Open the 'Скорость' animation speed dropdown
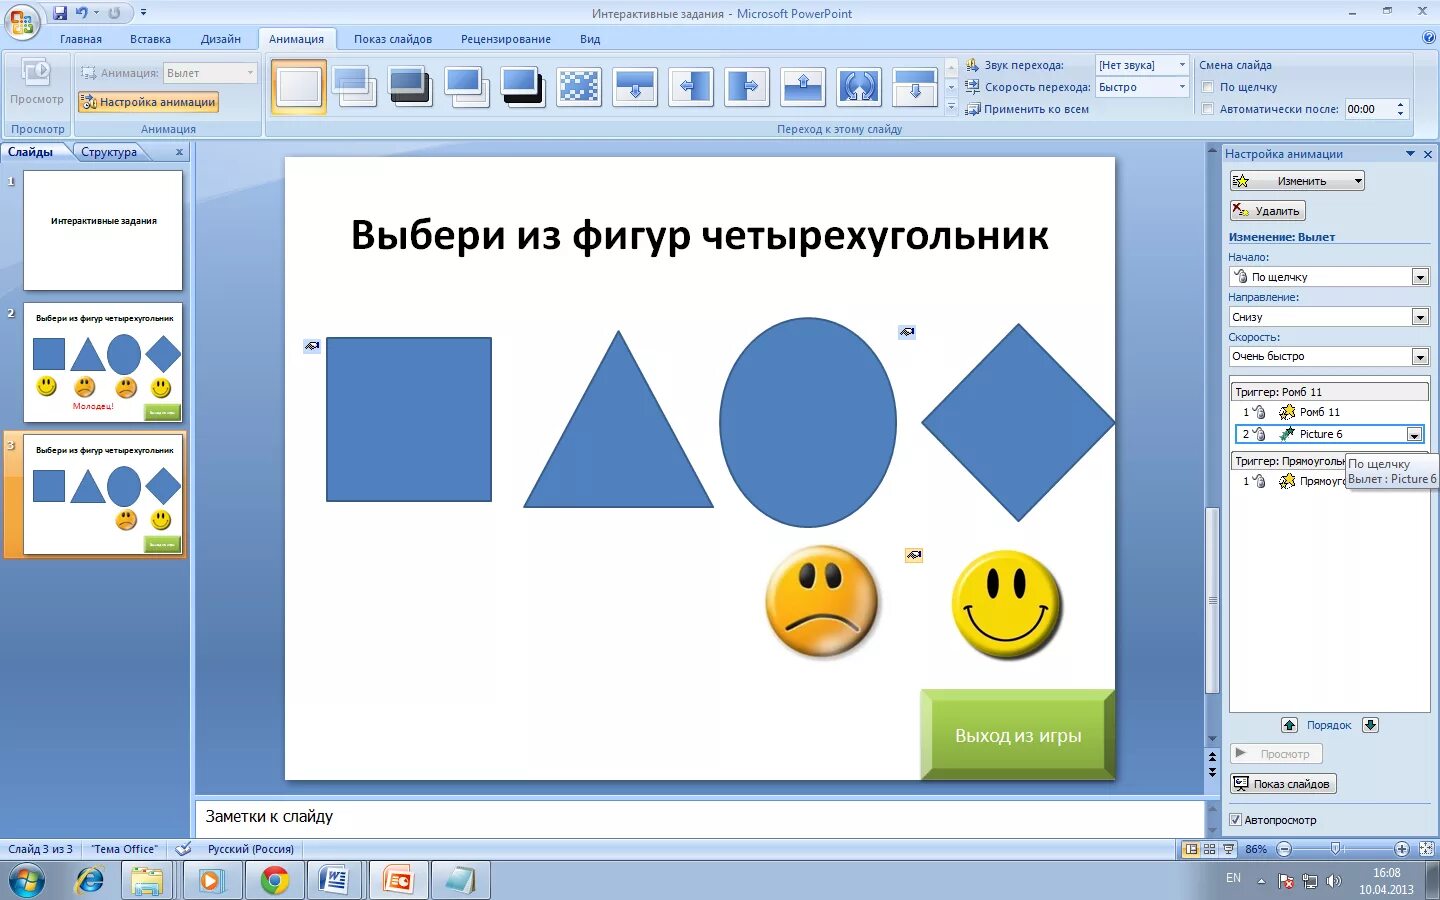This screenshot has height=900, width=1440. (1420, 357)
